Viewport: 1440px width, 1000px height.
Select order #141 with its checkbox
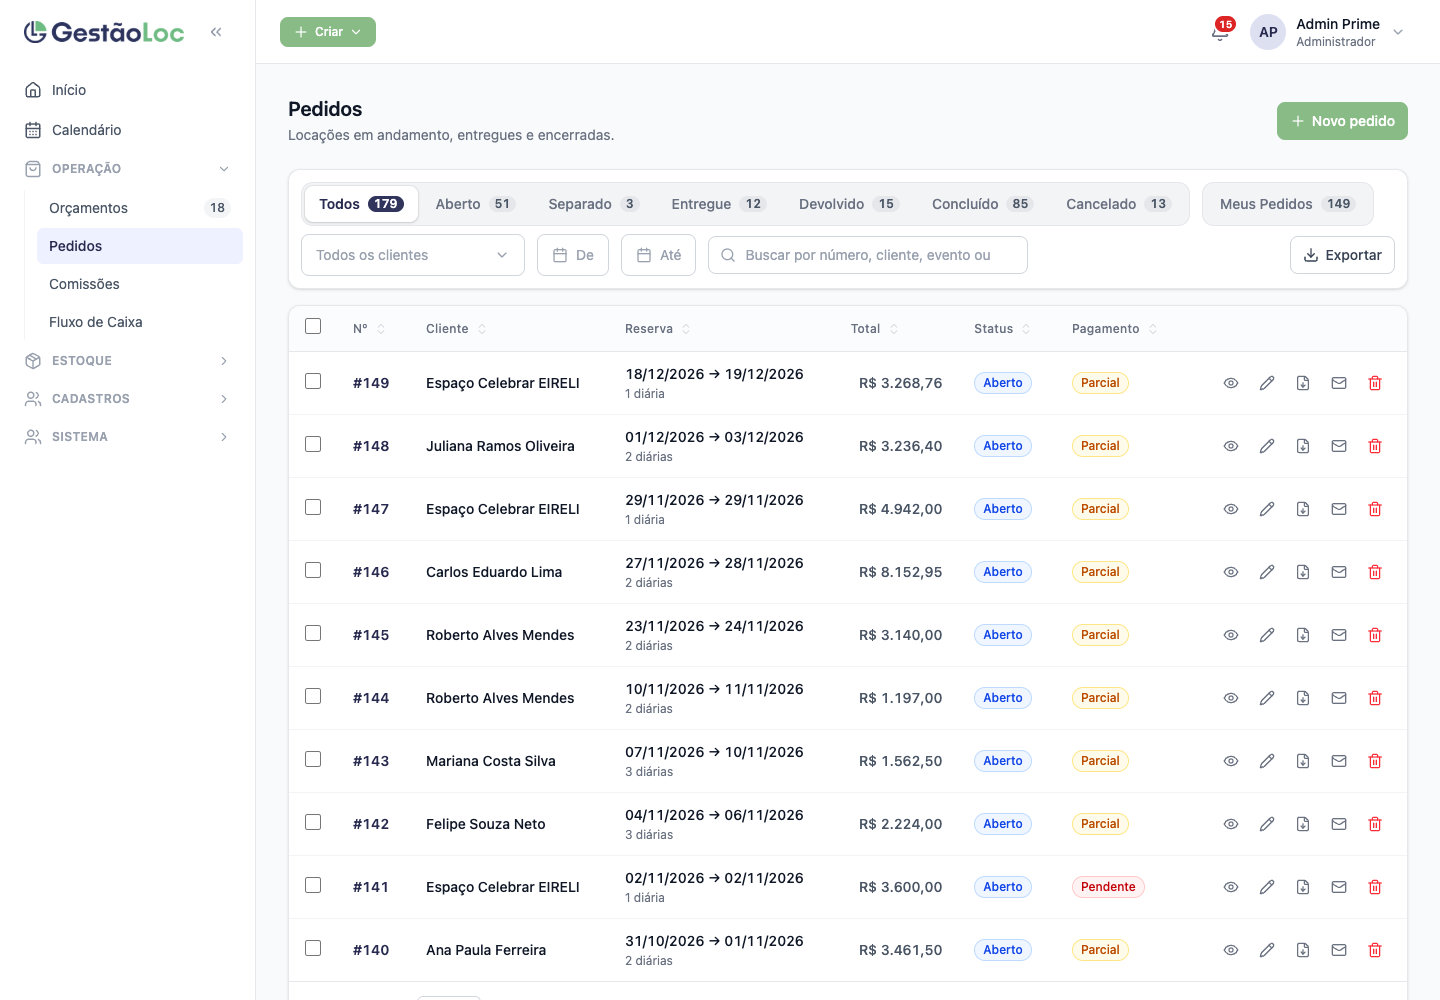[x=313, y=885]
